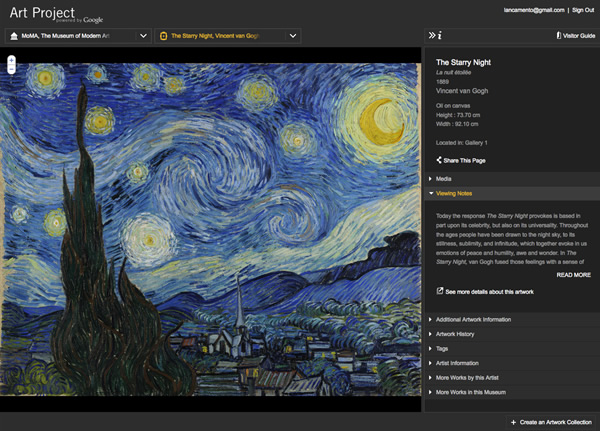Click the Visitor Guide booklet icon

(559, 36)
